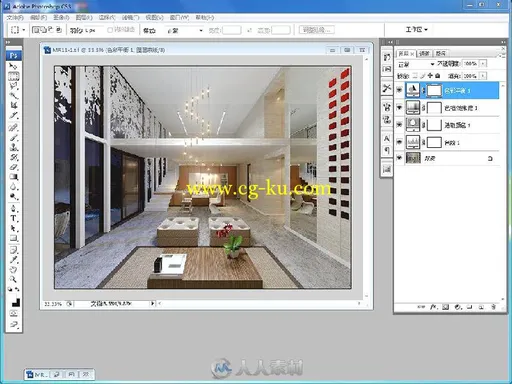Click the Delete layer trash icon

click(493, 307)
